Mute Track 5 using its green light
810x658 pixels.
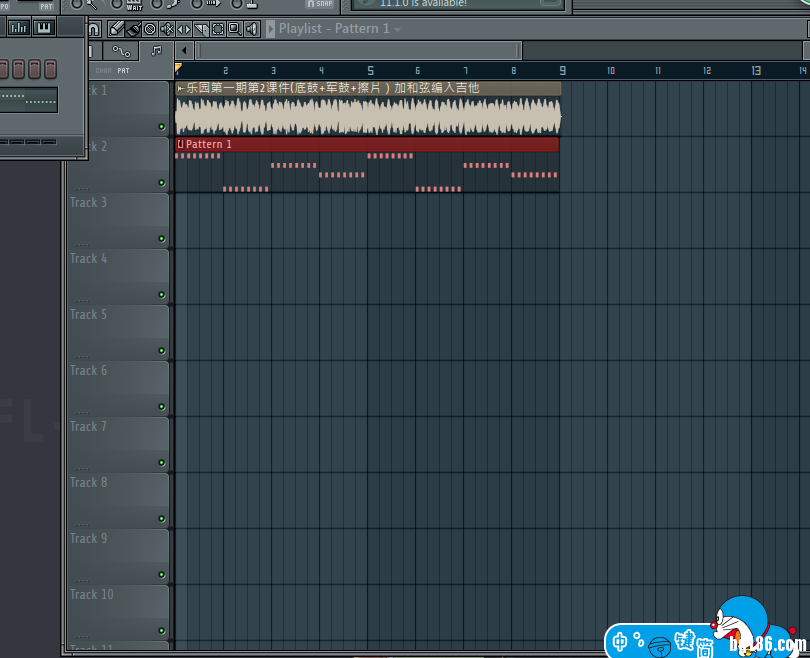point(161,351)
